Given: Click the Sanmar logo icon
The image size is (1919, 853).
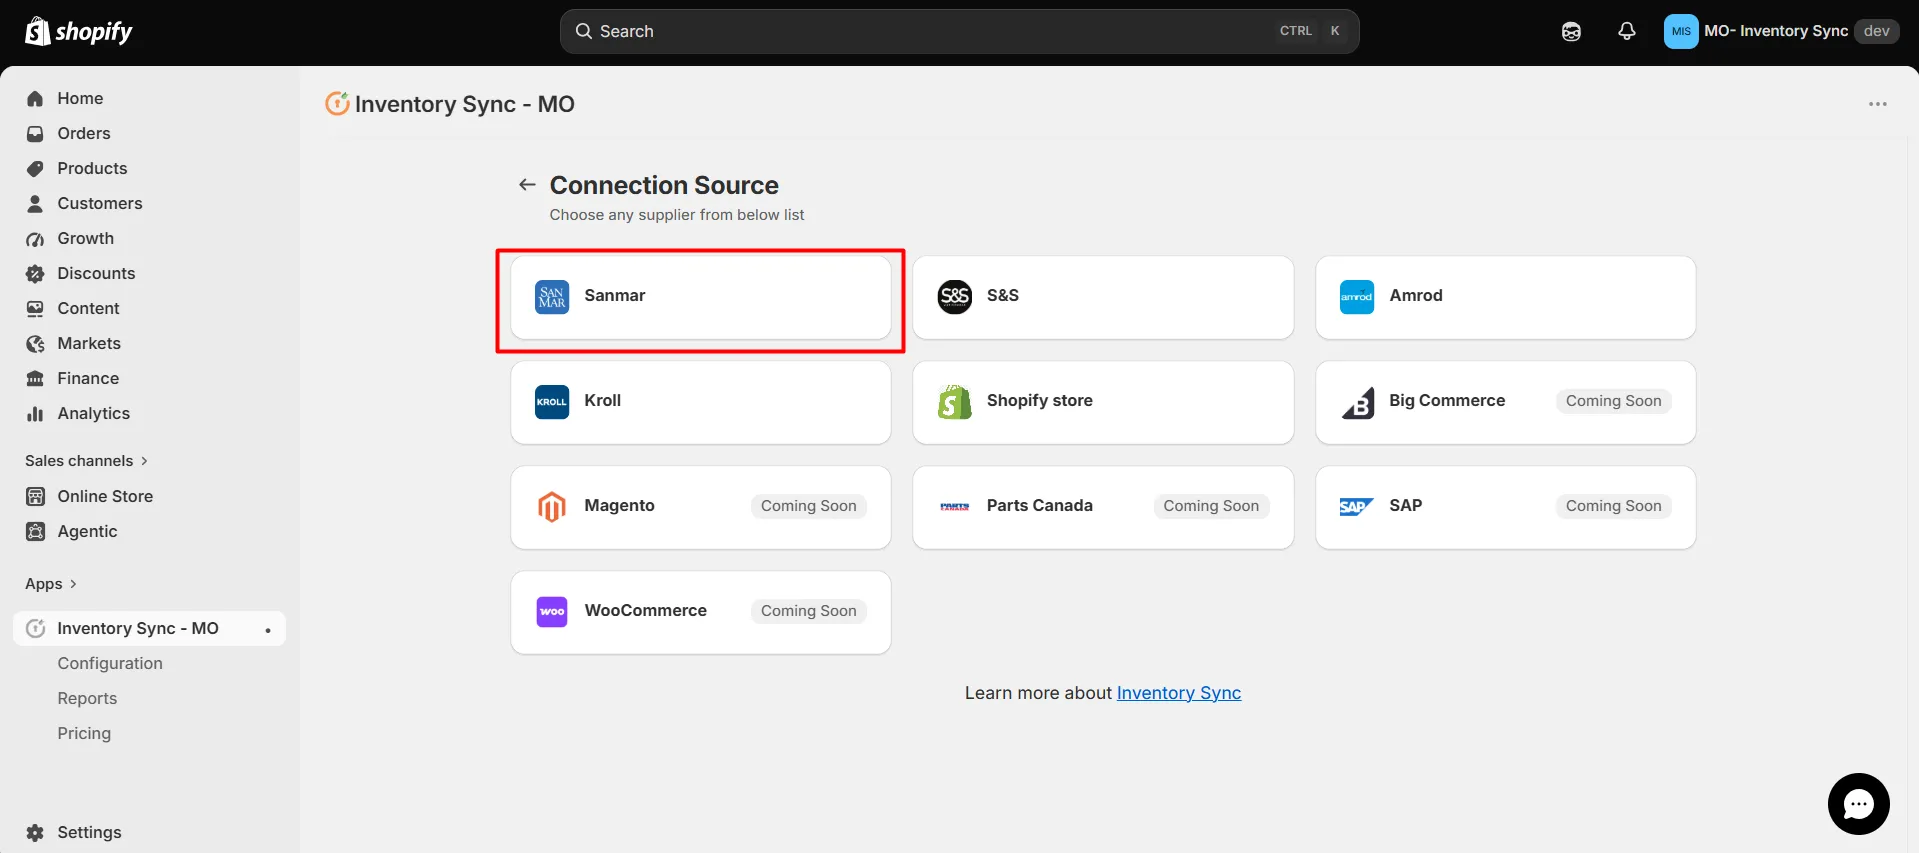Looking at the screenshot, I should tap(552, 297).
